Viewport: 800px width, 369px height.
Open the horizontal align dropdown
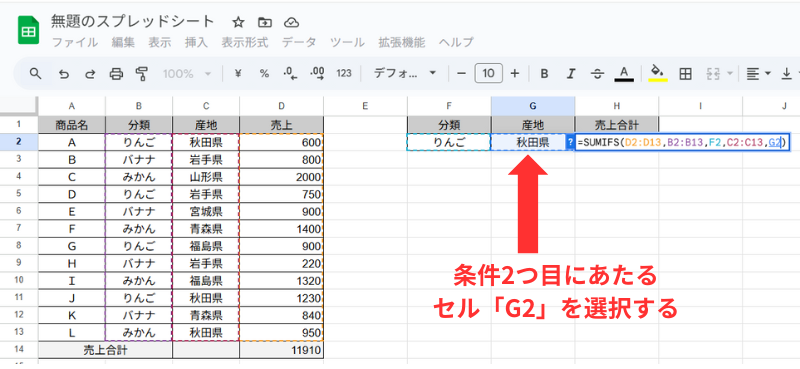coord(758,73)
